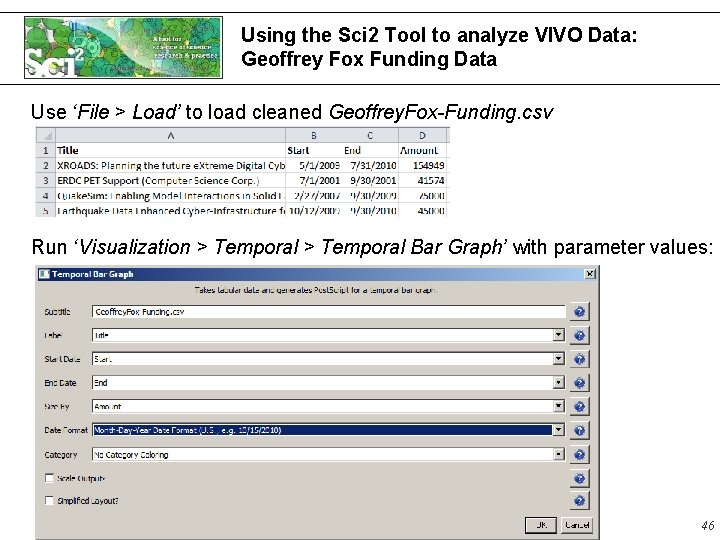Click the Subtitle text input field
Screen dimensions: 720x540
328,312
